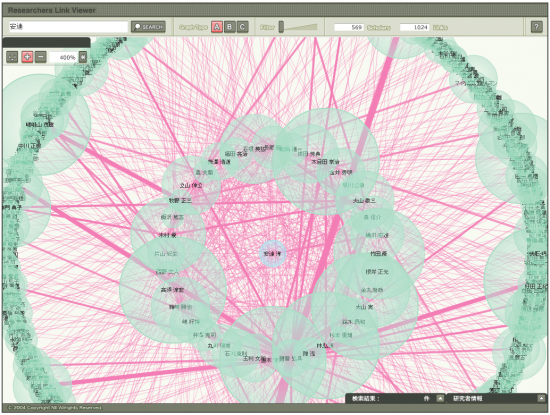Click the SEARCH button
This screenshot has height=415, width=550.
coord(148,27)
